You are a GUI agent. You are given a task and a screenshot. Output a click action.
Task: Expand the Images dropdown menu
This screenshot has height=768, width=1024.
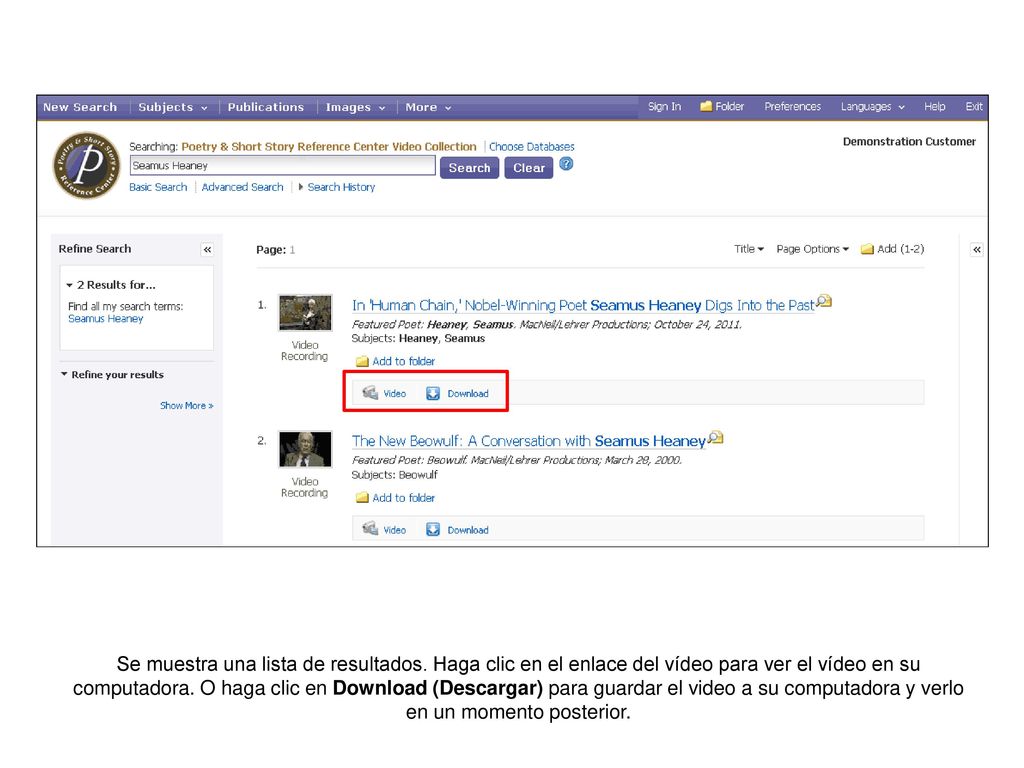(355, 107)
